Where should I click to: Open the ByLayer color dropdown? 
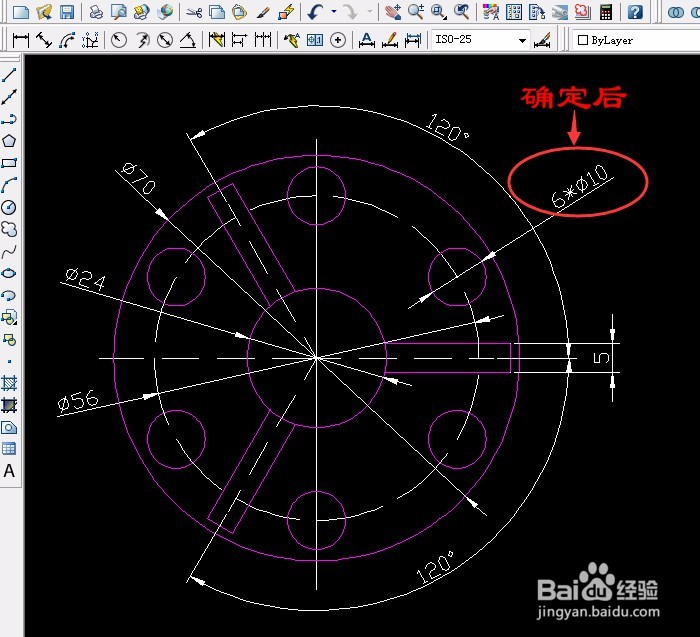tap(637, 40)
